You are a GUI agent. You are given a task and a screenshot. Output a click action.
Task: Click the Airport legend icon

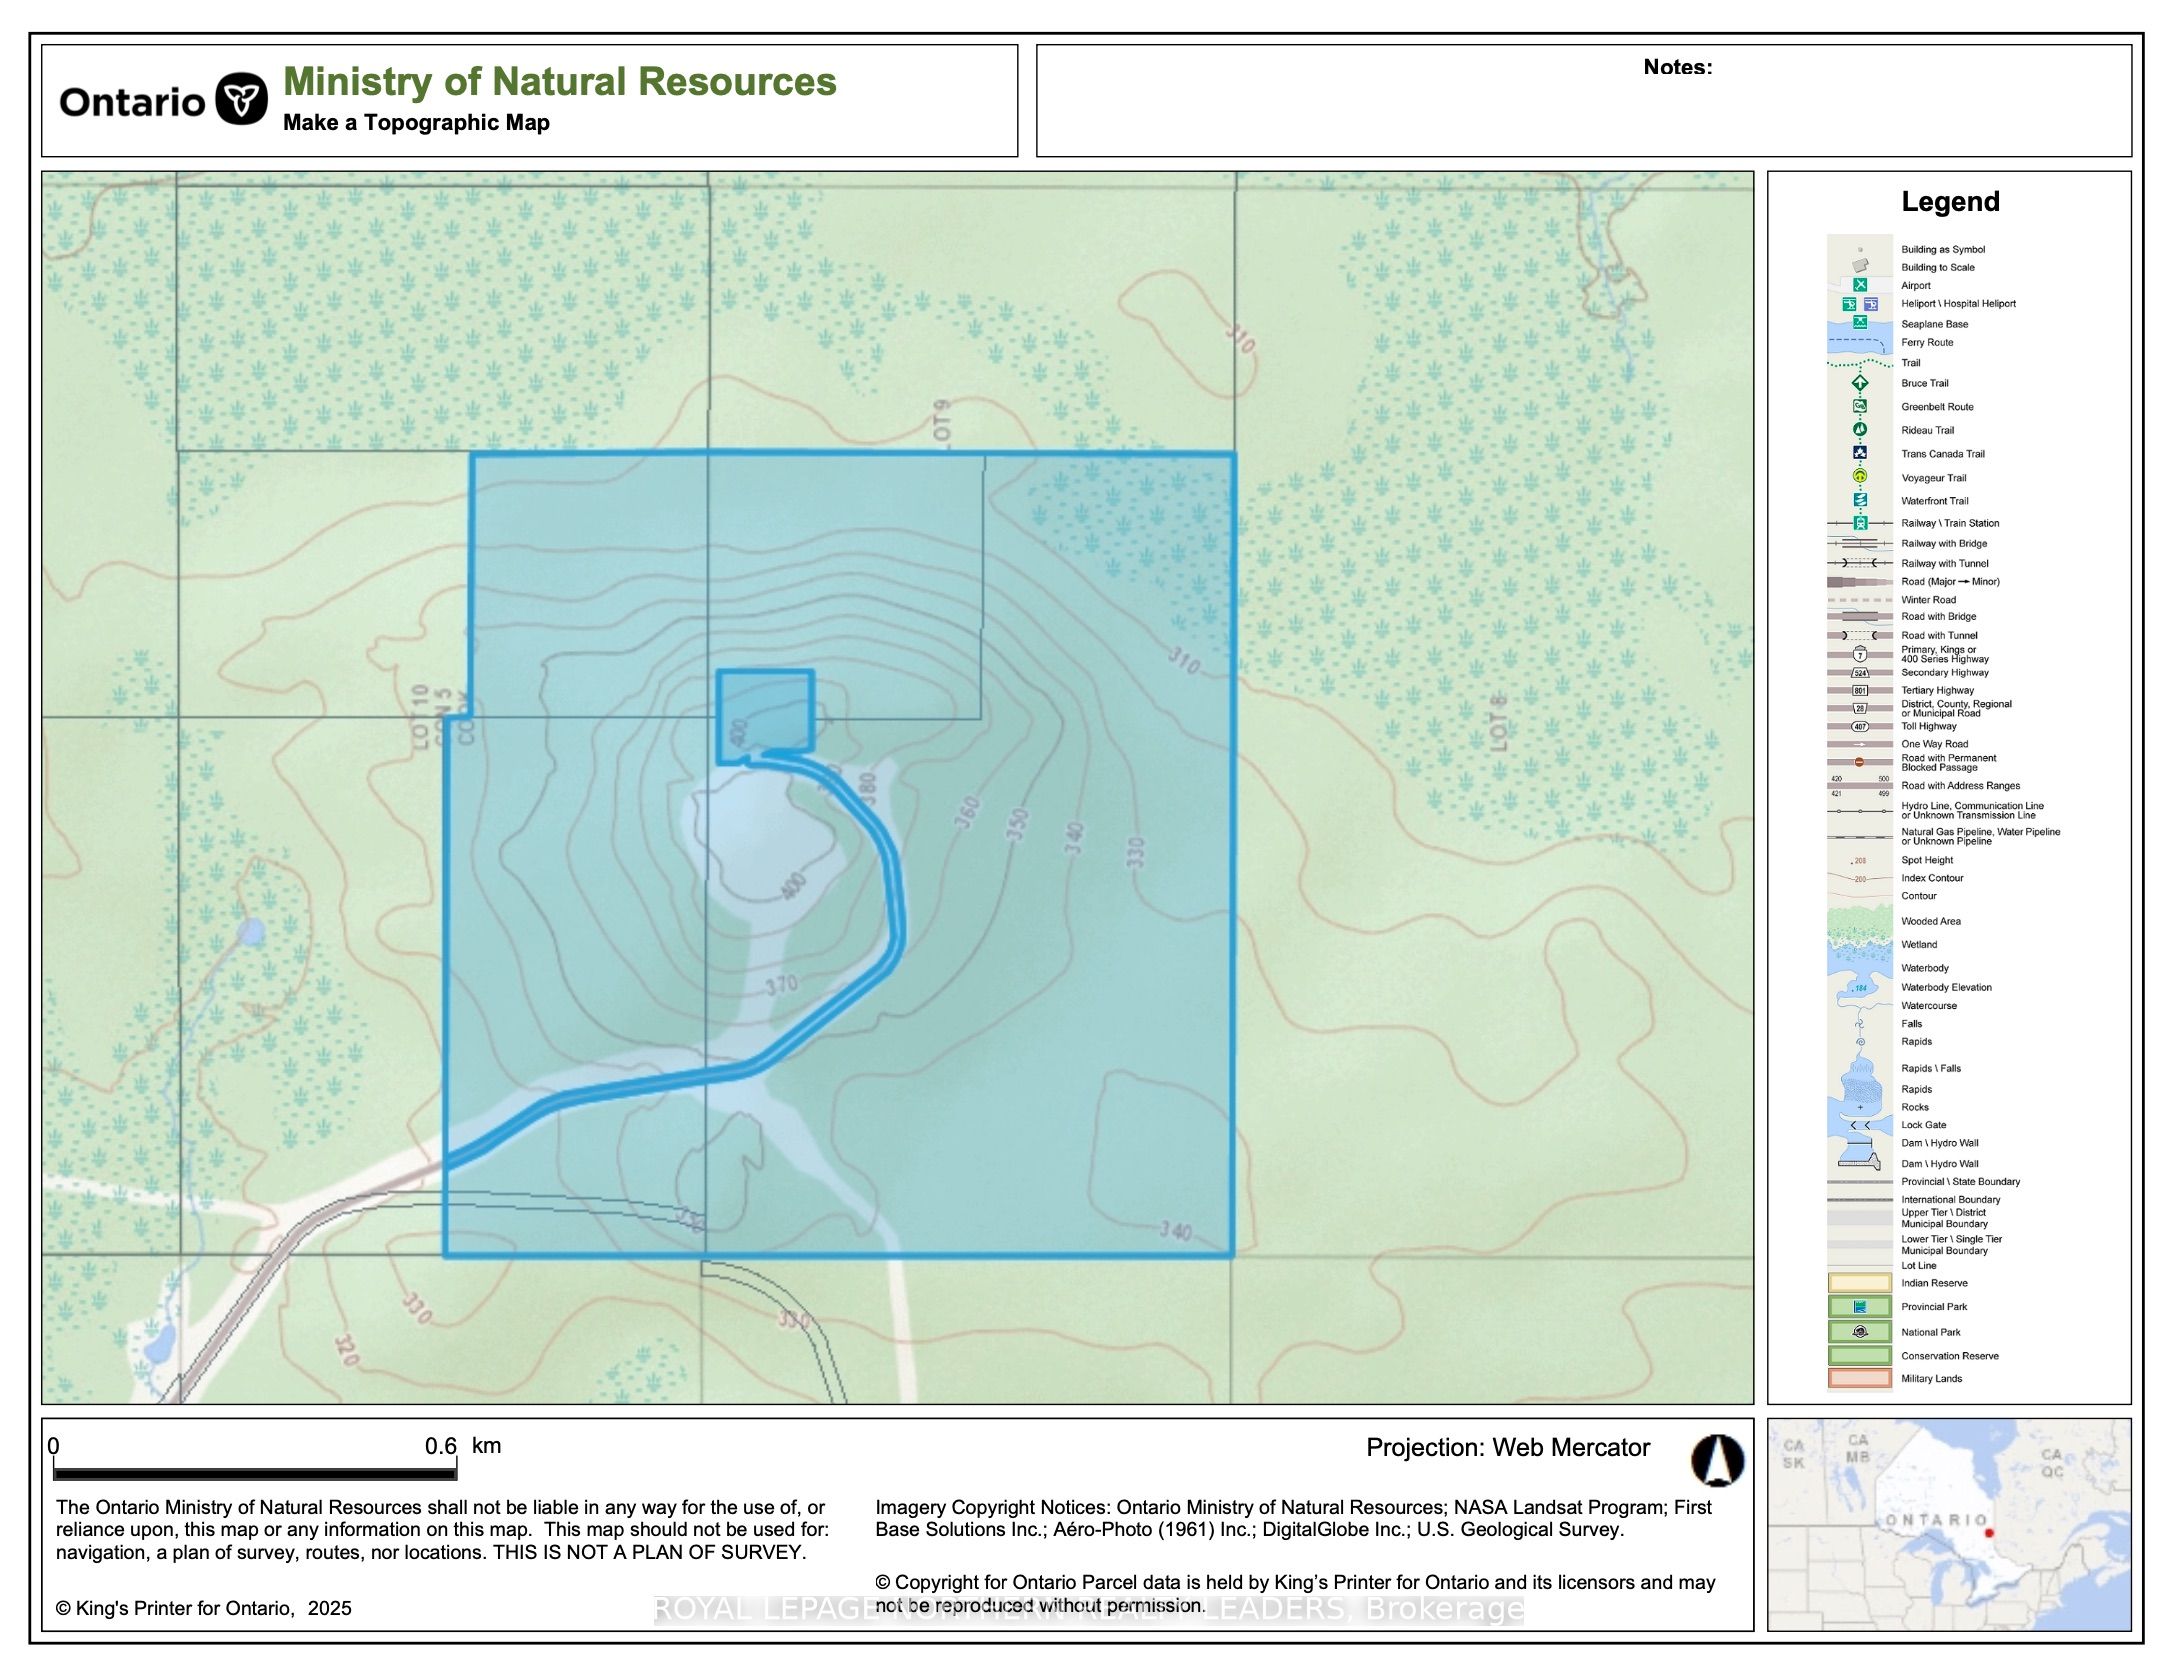pyautogui.click(x=1860, y=285)
